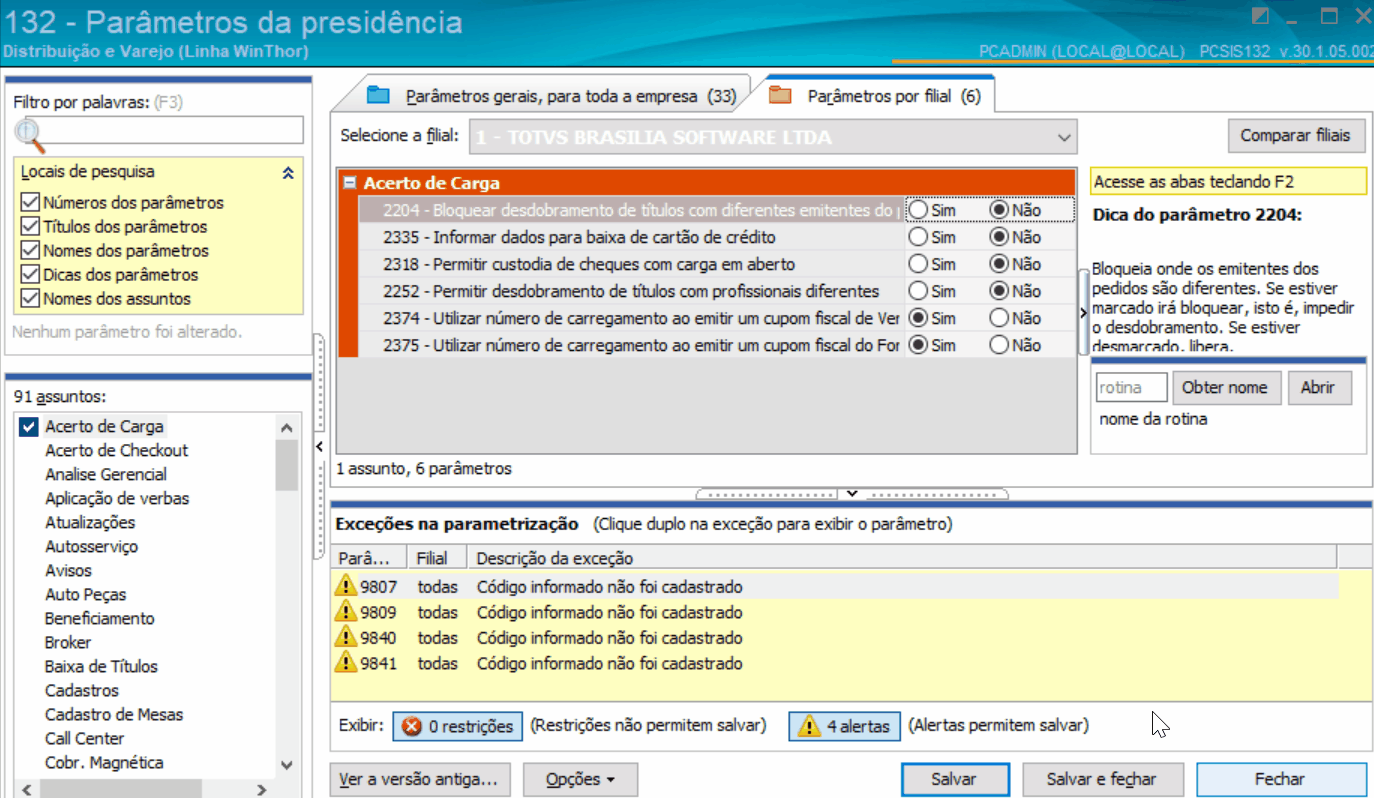The height and width of the screenshot is (798, 1374).
Task: Click the warning icon for exception 9807
Action: pos(346,586)
